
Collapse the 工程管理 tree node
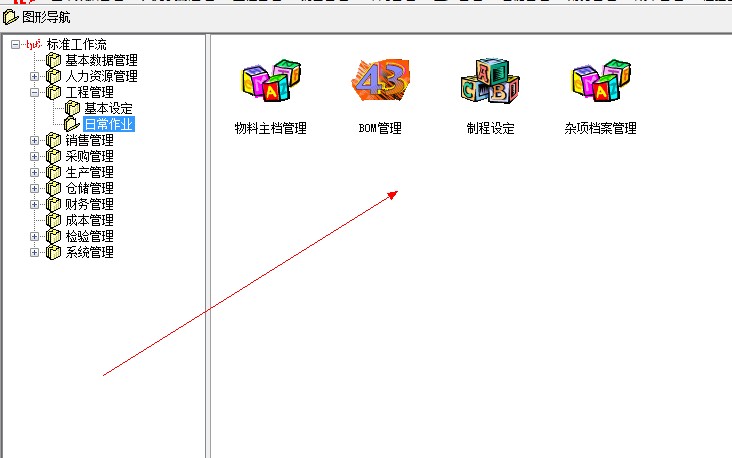click(x=34, y=92)
